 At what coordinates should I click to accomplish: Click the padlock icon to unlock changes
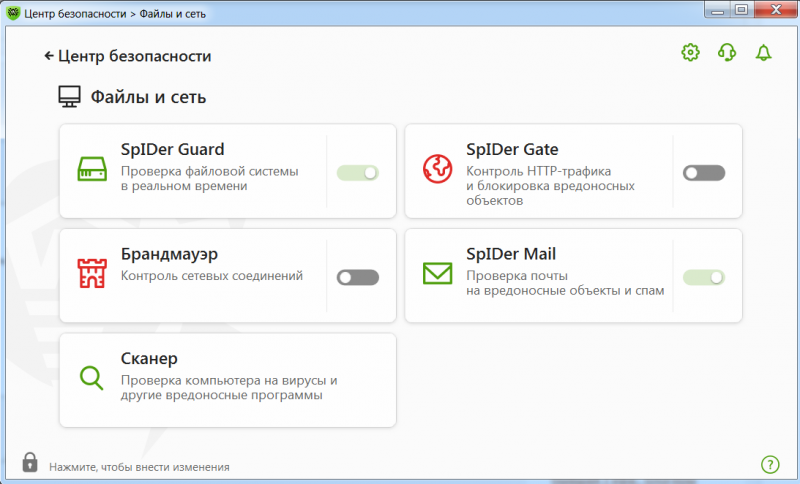[x=30, y=463]
